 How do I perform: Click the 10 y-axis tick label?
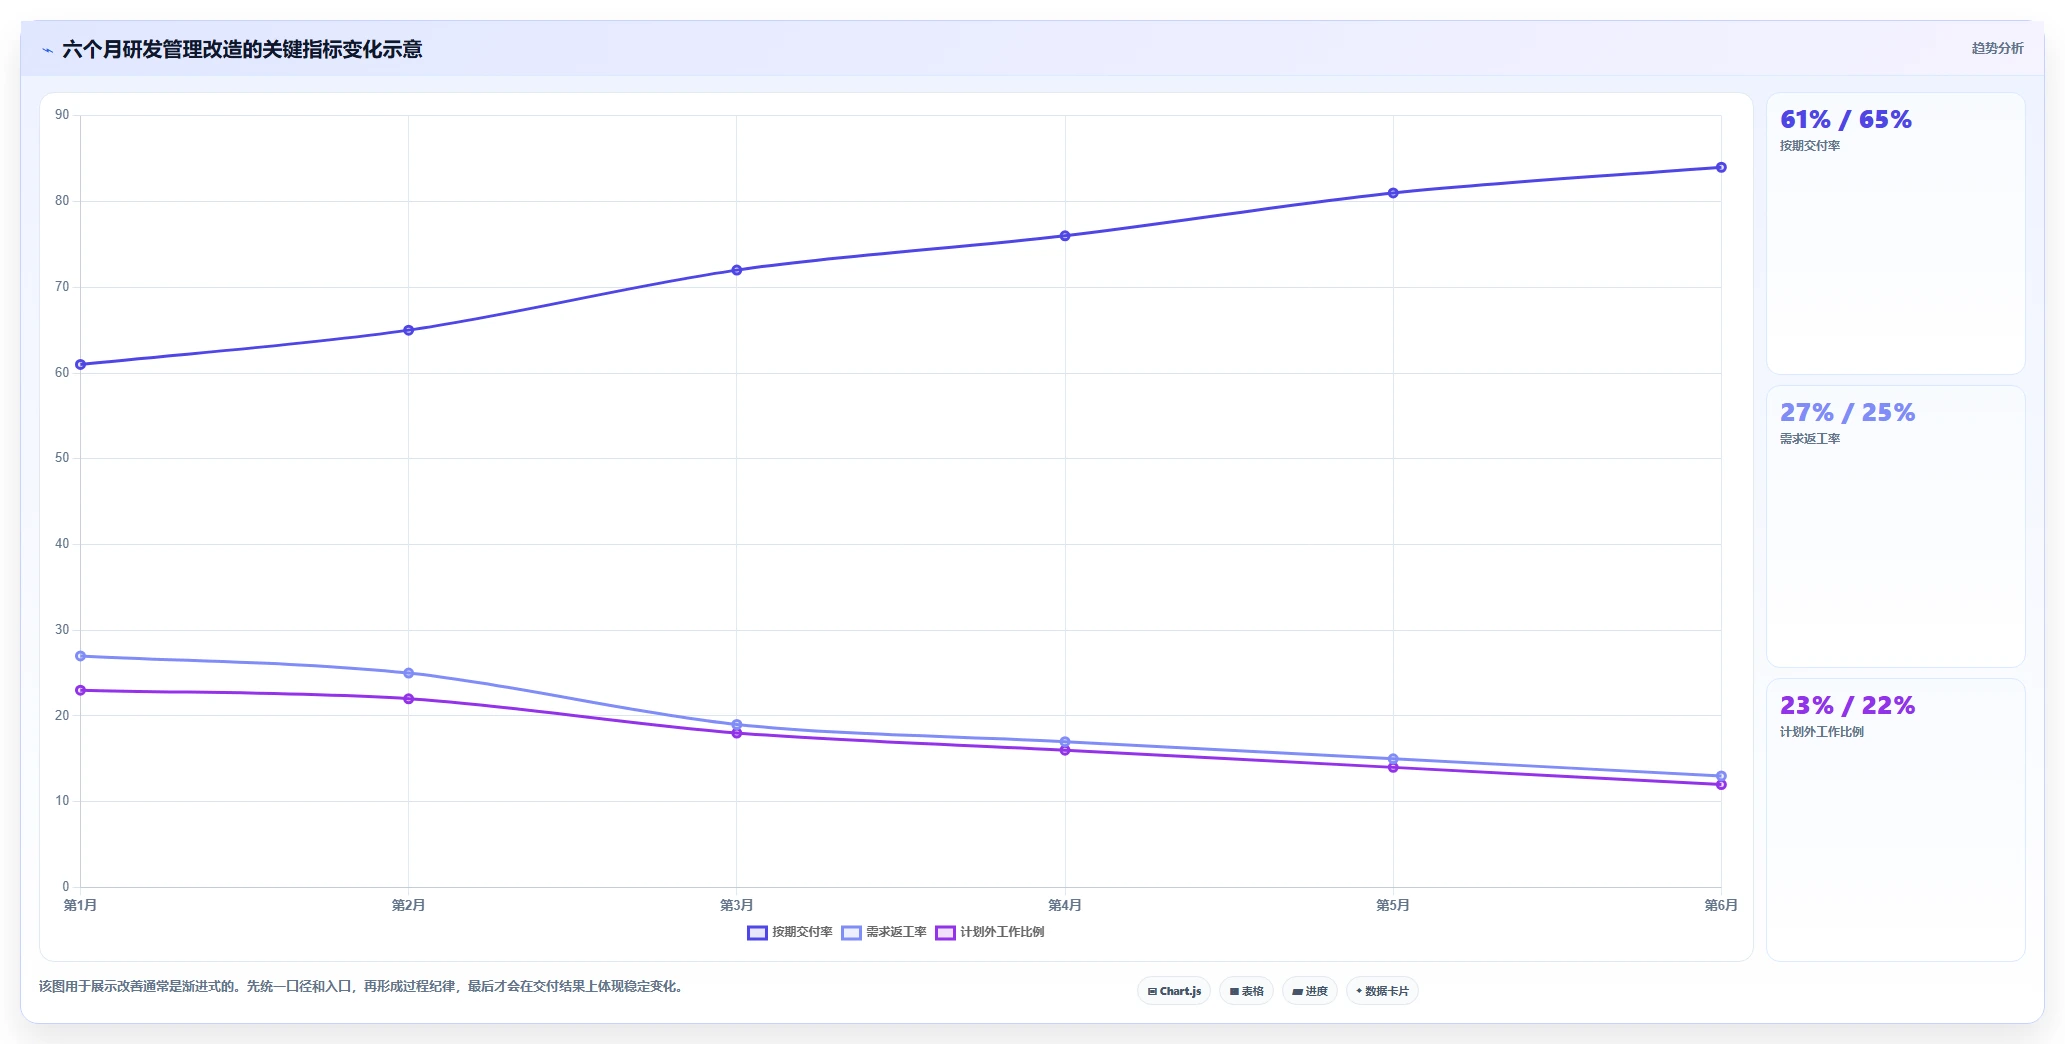pyautogui.click(x=62, y=801)
